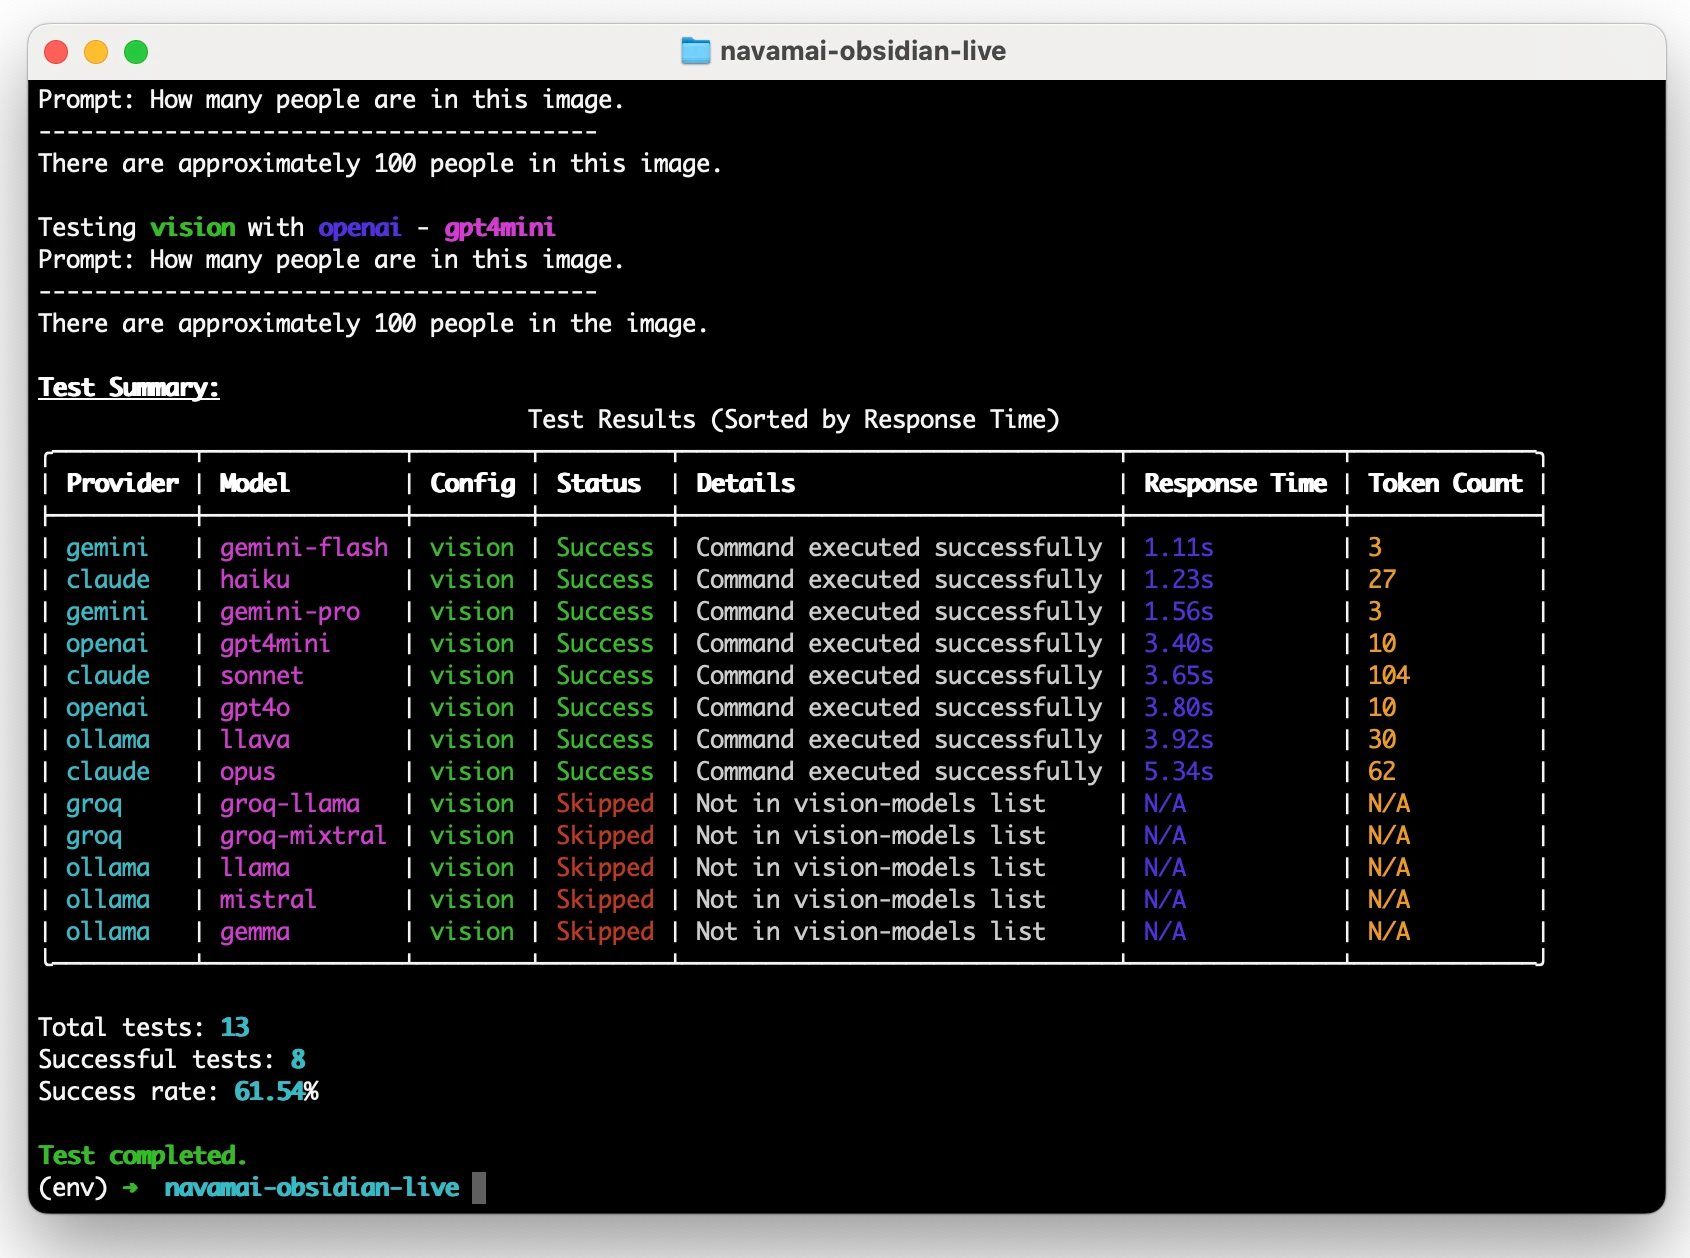1690x1258 pixels.
Task: Click the 1.23s response time
Action: tap(1179, 579)
